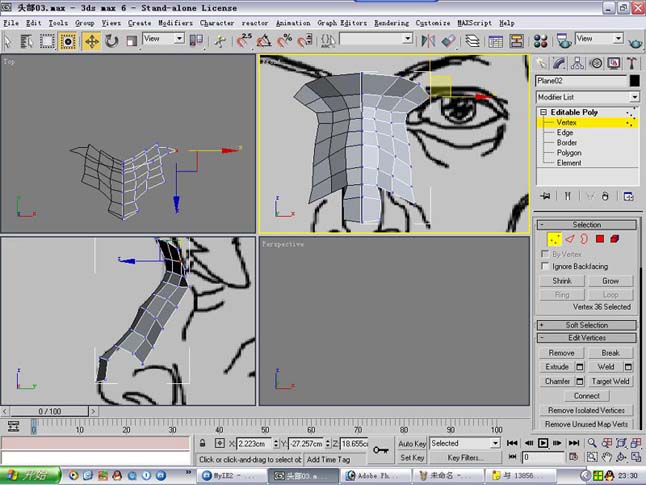
Task: Click the Connect button
Action: tap(587, 396)
